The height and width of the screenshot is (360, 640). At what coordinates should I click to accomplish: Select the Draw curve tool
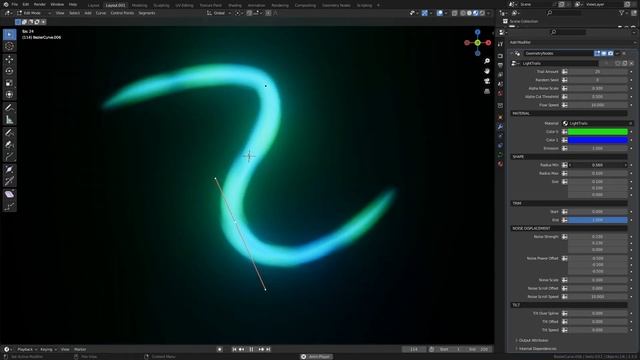tap(9, 133)
